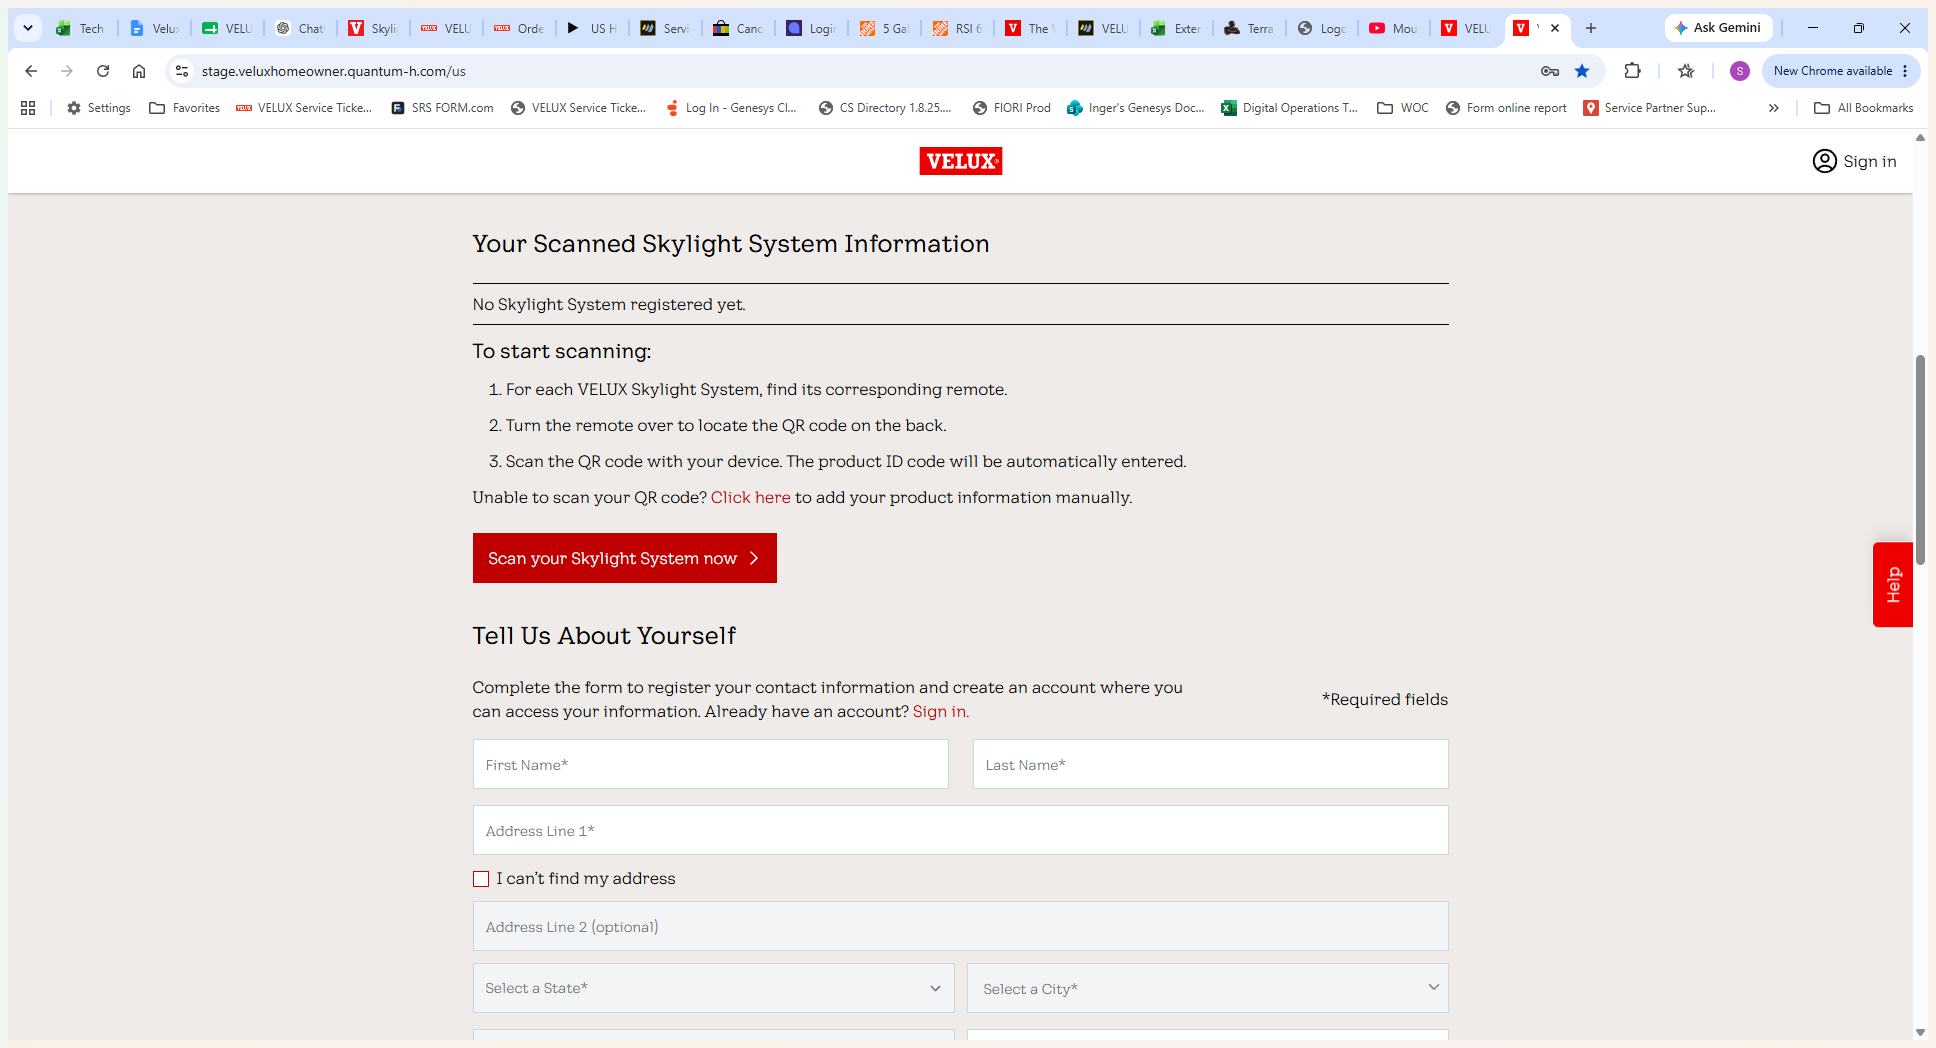Open the tab search dropdown arrow
The width and height of the screenshot is (1936, 1048).
[28, 28]
